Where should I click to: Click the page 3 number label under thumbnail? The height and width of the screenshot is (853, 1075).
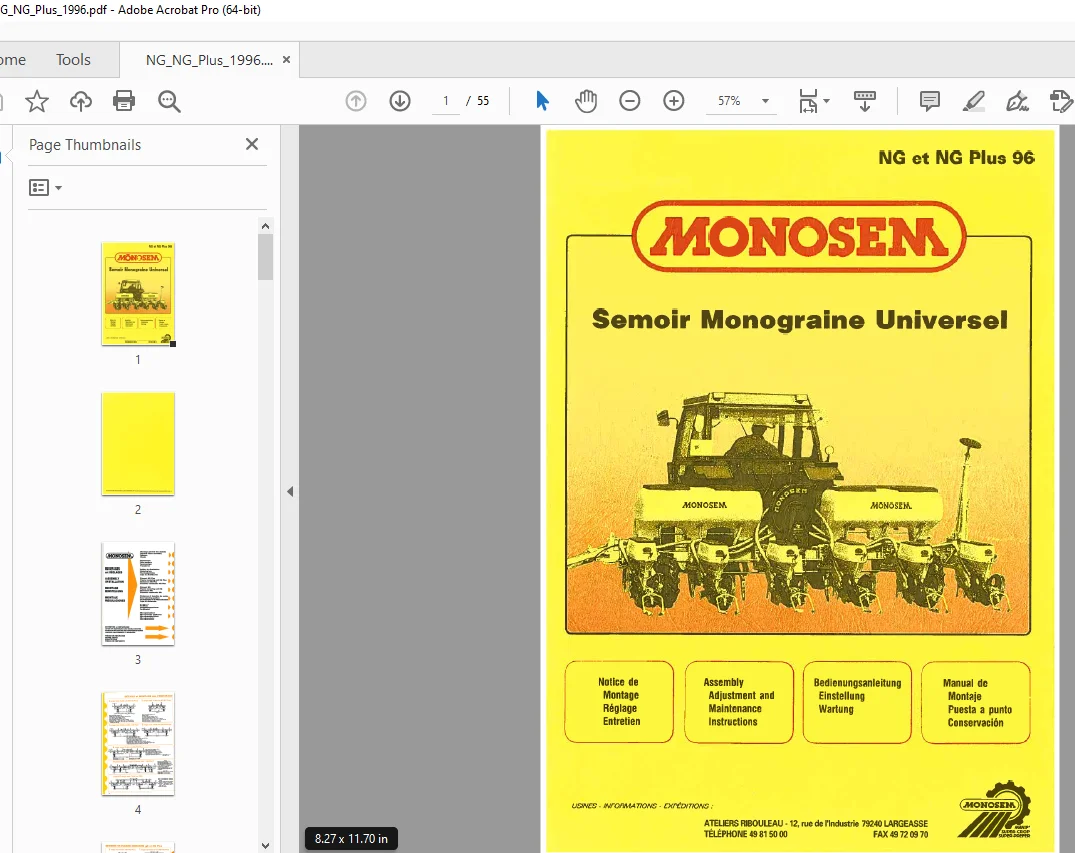coord(138,660)
